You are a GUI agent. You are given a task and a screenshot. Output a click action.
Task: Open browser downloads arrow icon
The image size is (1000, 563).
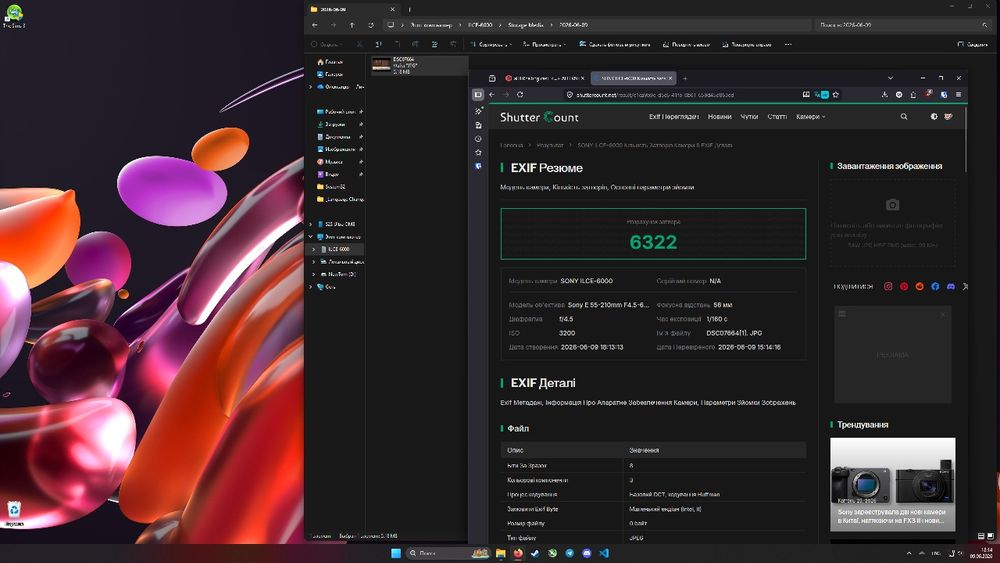pyautogui.click(x=885, y=94)
